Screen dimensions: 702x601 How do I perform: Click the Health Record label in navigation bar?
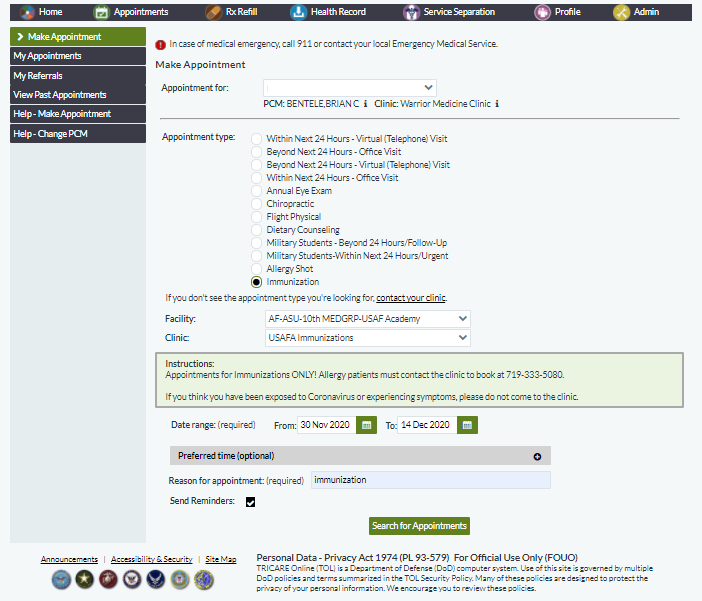click(x=338, y=12)
